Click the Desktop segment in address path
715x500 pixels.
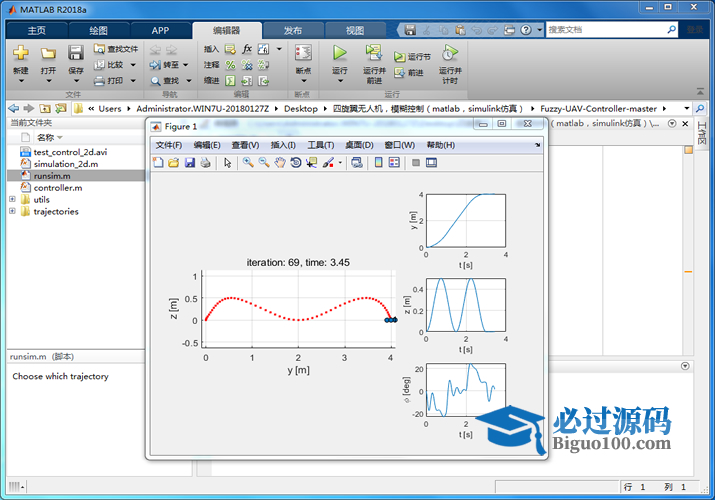301,108
